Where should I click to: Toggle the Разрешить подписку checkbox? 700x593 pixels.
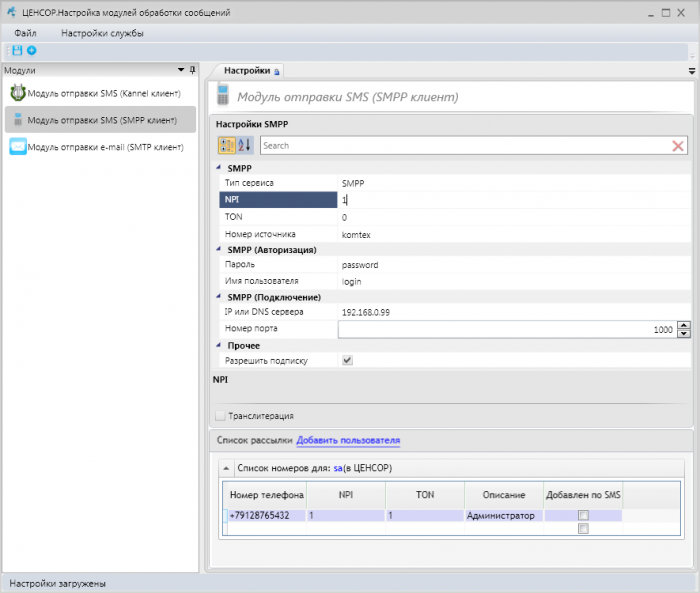tap(347, 360)
